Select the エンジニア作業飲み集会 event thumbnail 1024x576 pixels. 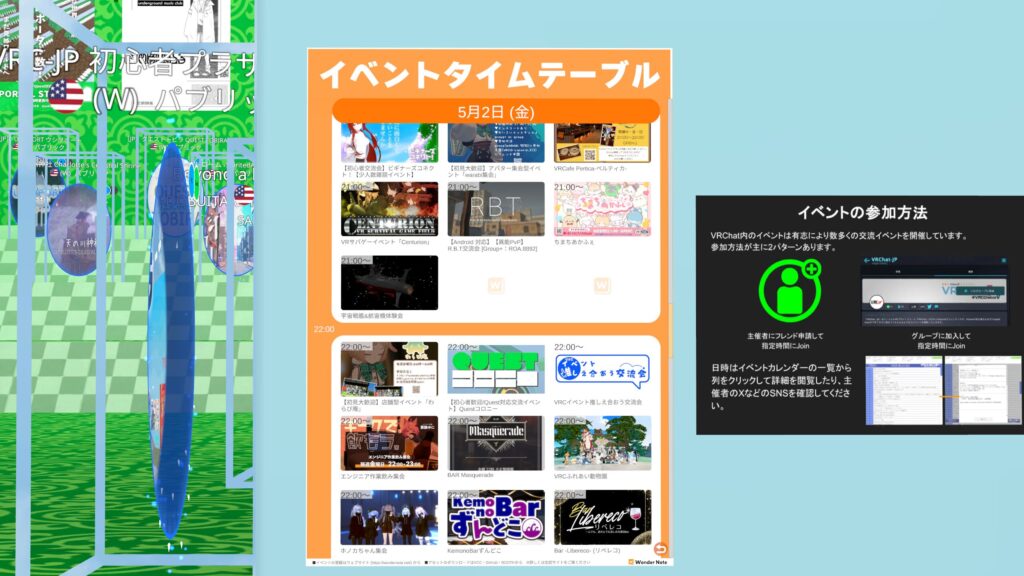pos(389,443)
